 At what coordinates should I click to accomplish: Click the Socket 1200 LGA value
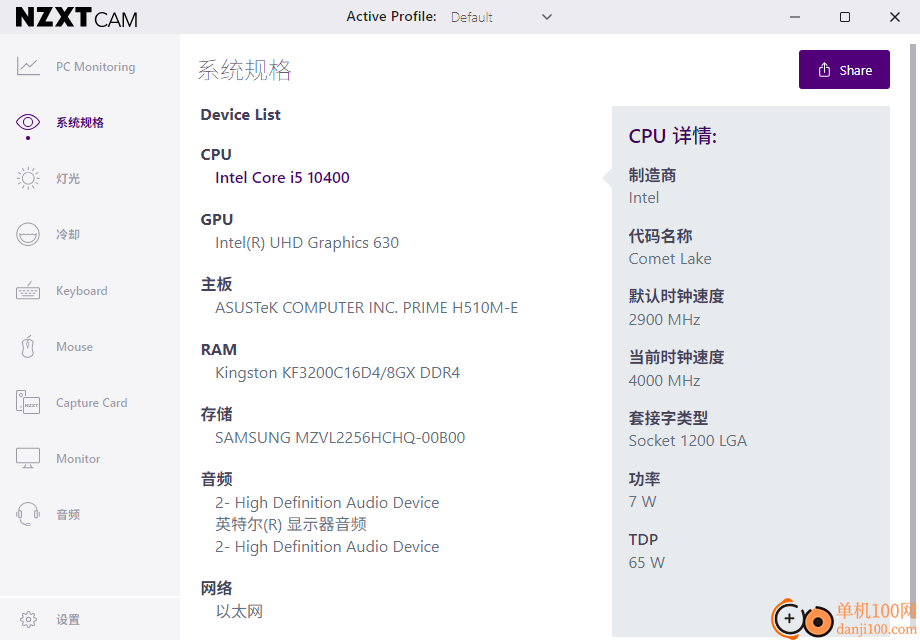[688, 441]
